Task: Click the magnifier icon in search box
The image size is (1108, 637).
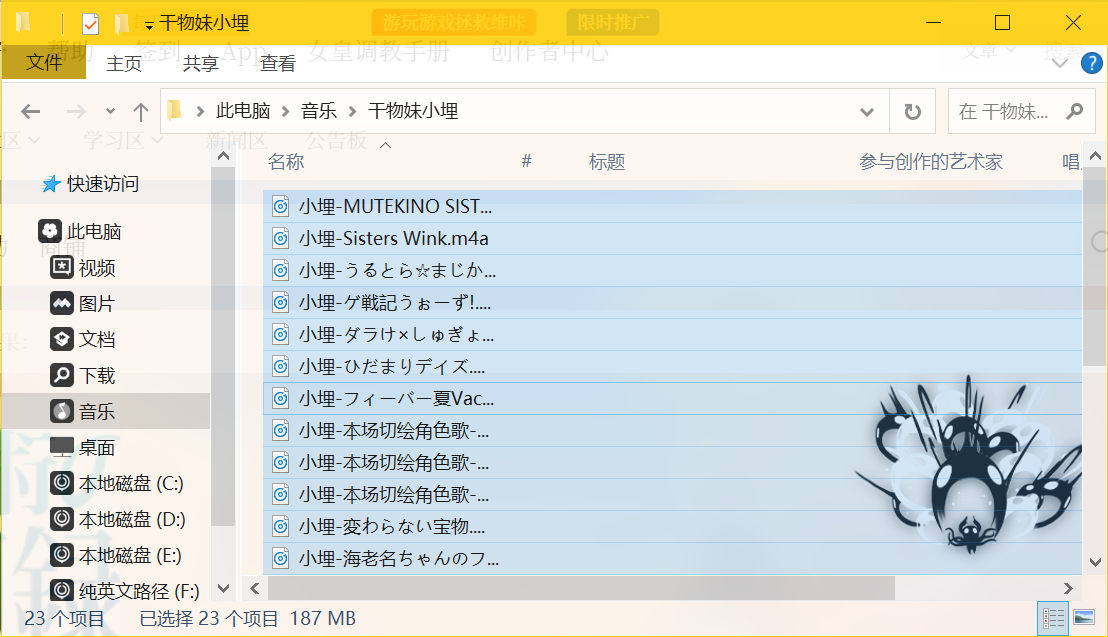Action: (x=1075, y=112)
